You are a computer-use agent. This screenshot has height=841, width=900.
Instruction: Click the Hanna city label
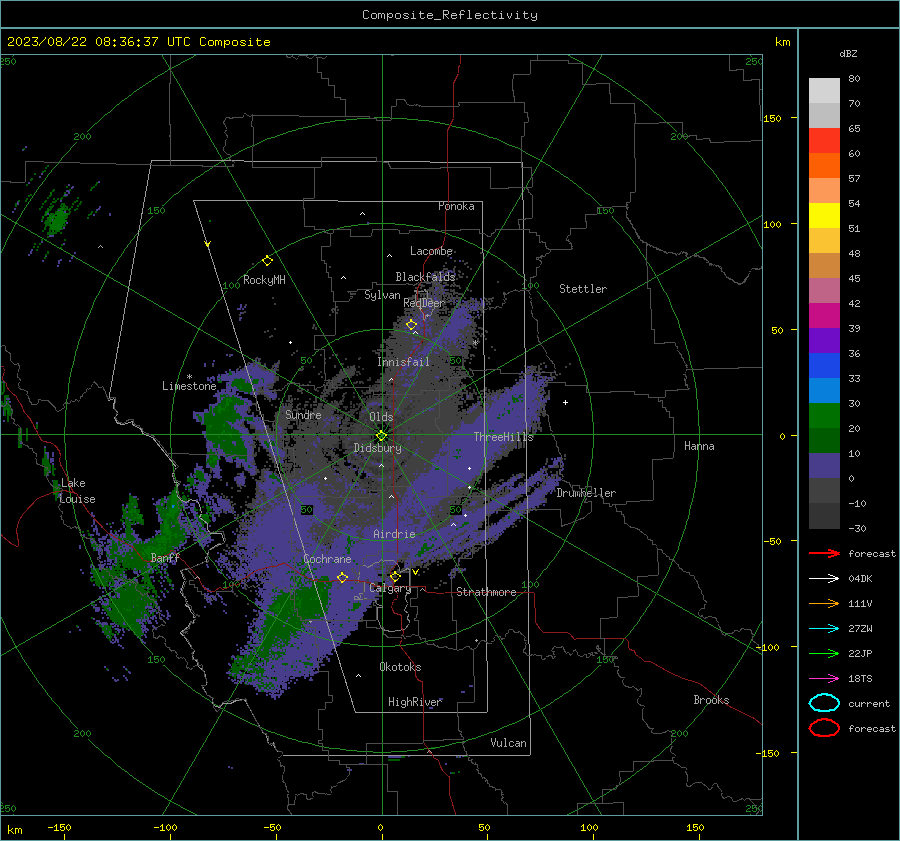699,446
